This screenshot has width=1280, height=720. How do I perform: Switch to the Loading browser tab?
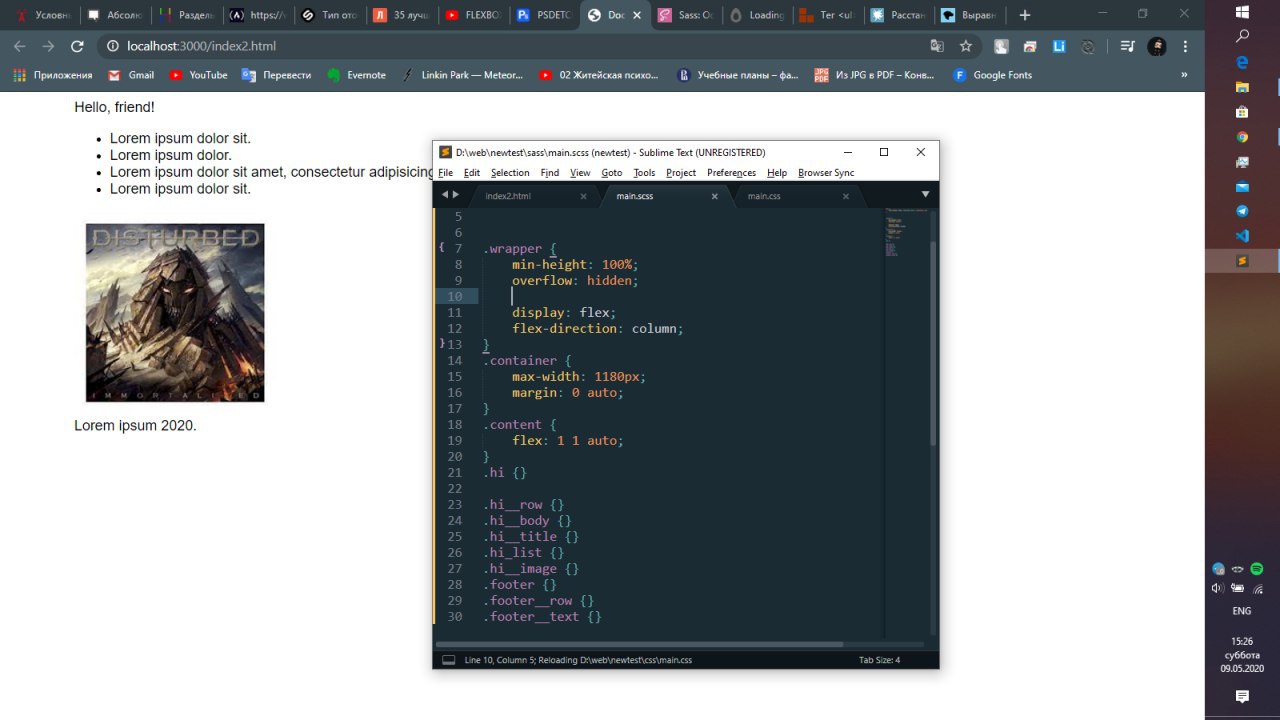click(x=756, y=15)
